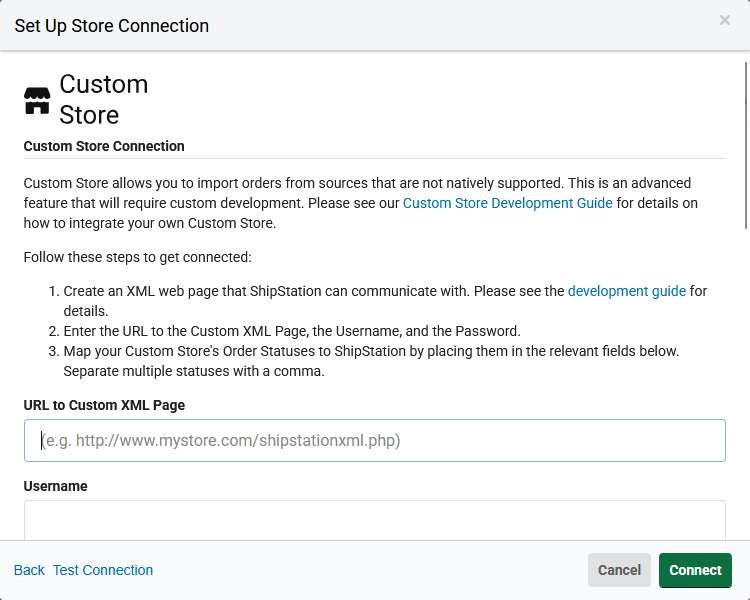This screenshot has width=750, height=600.
Task: Run Test Connection
Action: (103, 570)
